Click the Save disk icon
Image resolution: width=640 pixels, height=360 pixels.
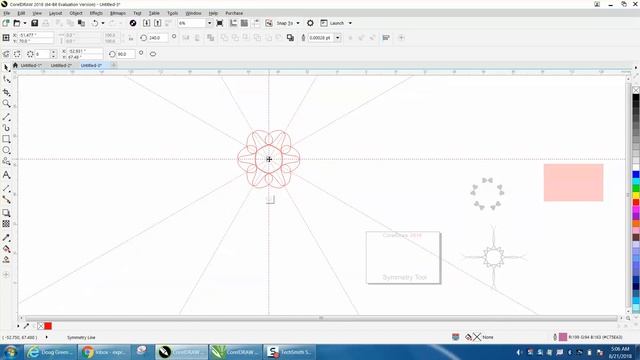[x=35, y=23]
